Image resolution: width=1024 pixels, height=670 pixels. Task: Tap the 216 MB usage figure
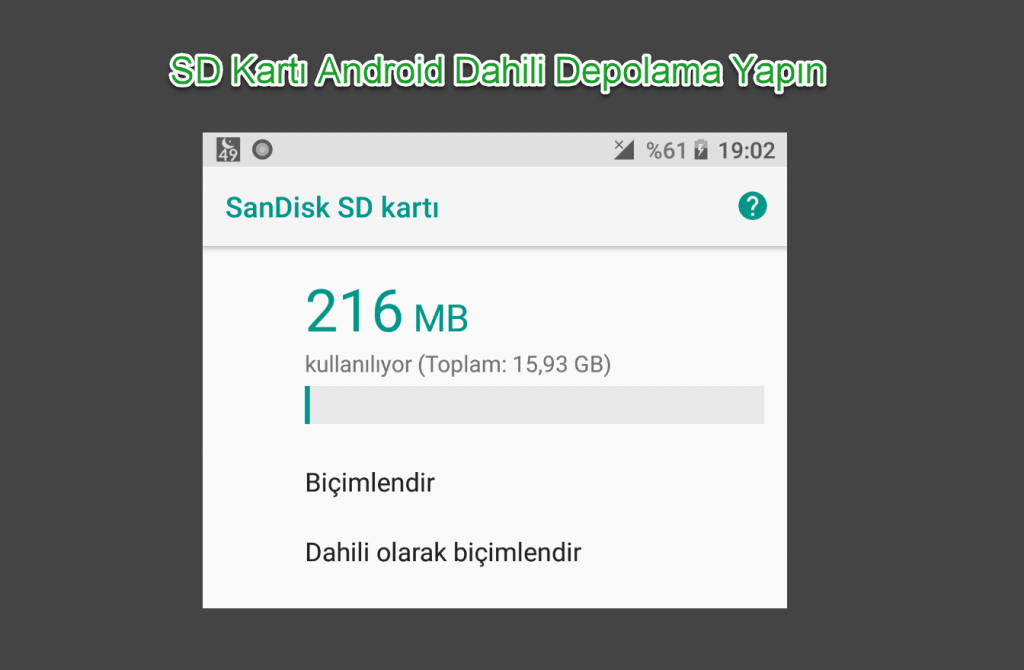387,311
